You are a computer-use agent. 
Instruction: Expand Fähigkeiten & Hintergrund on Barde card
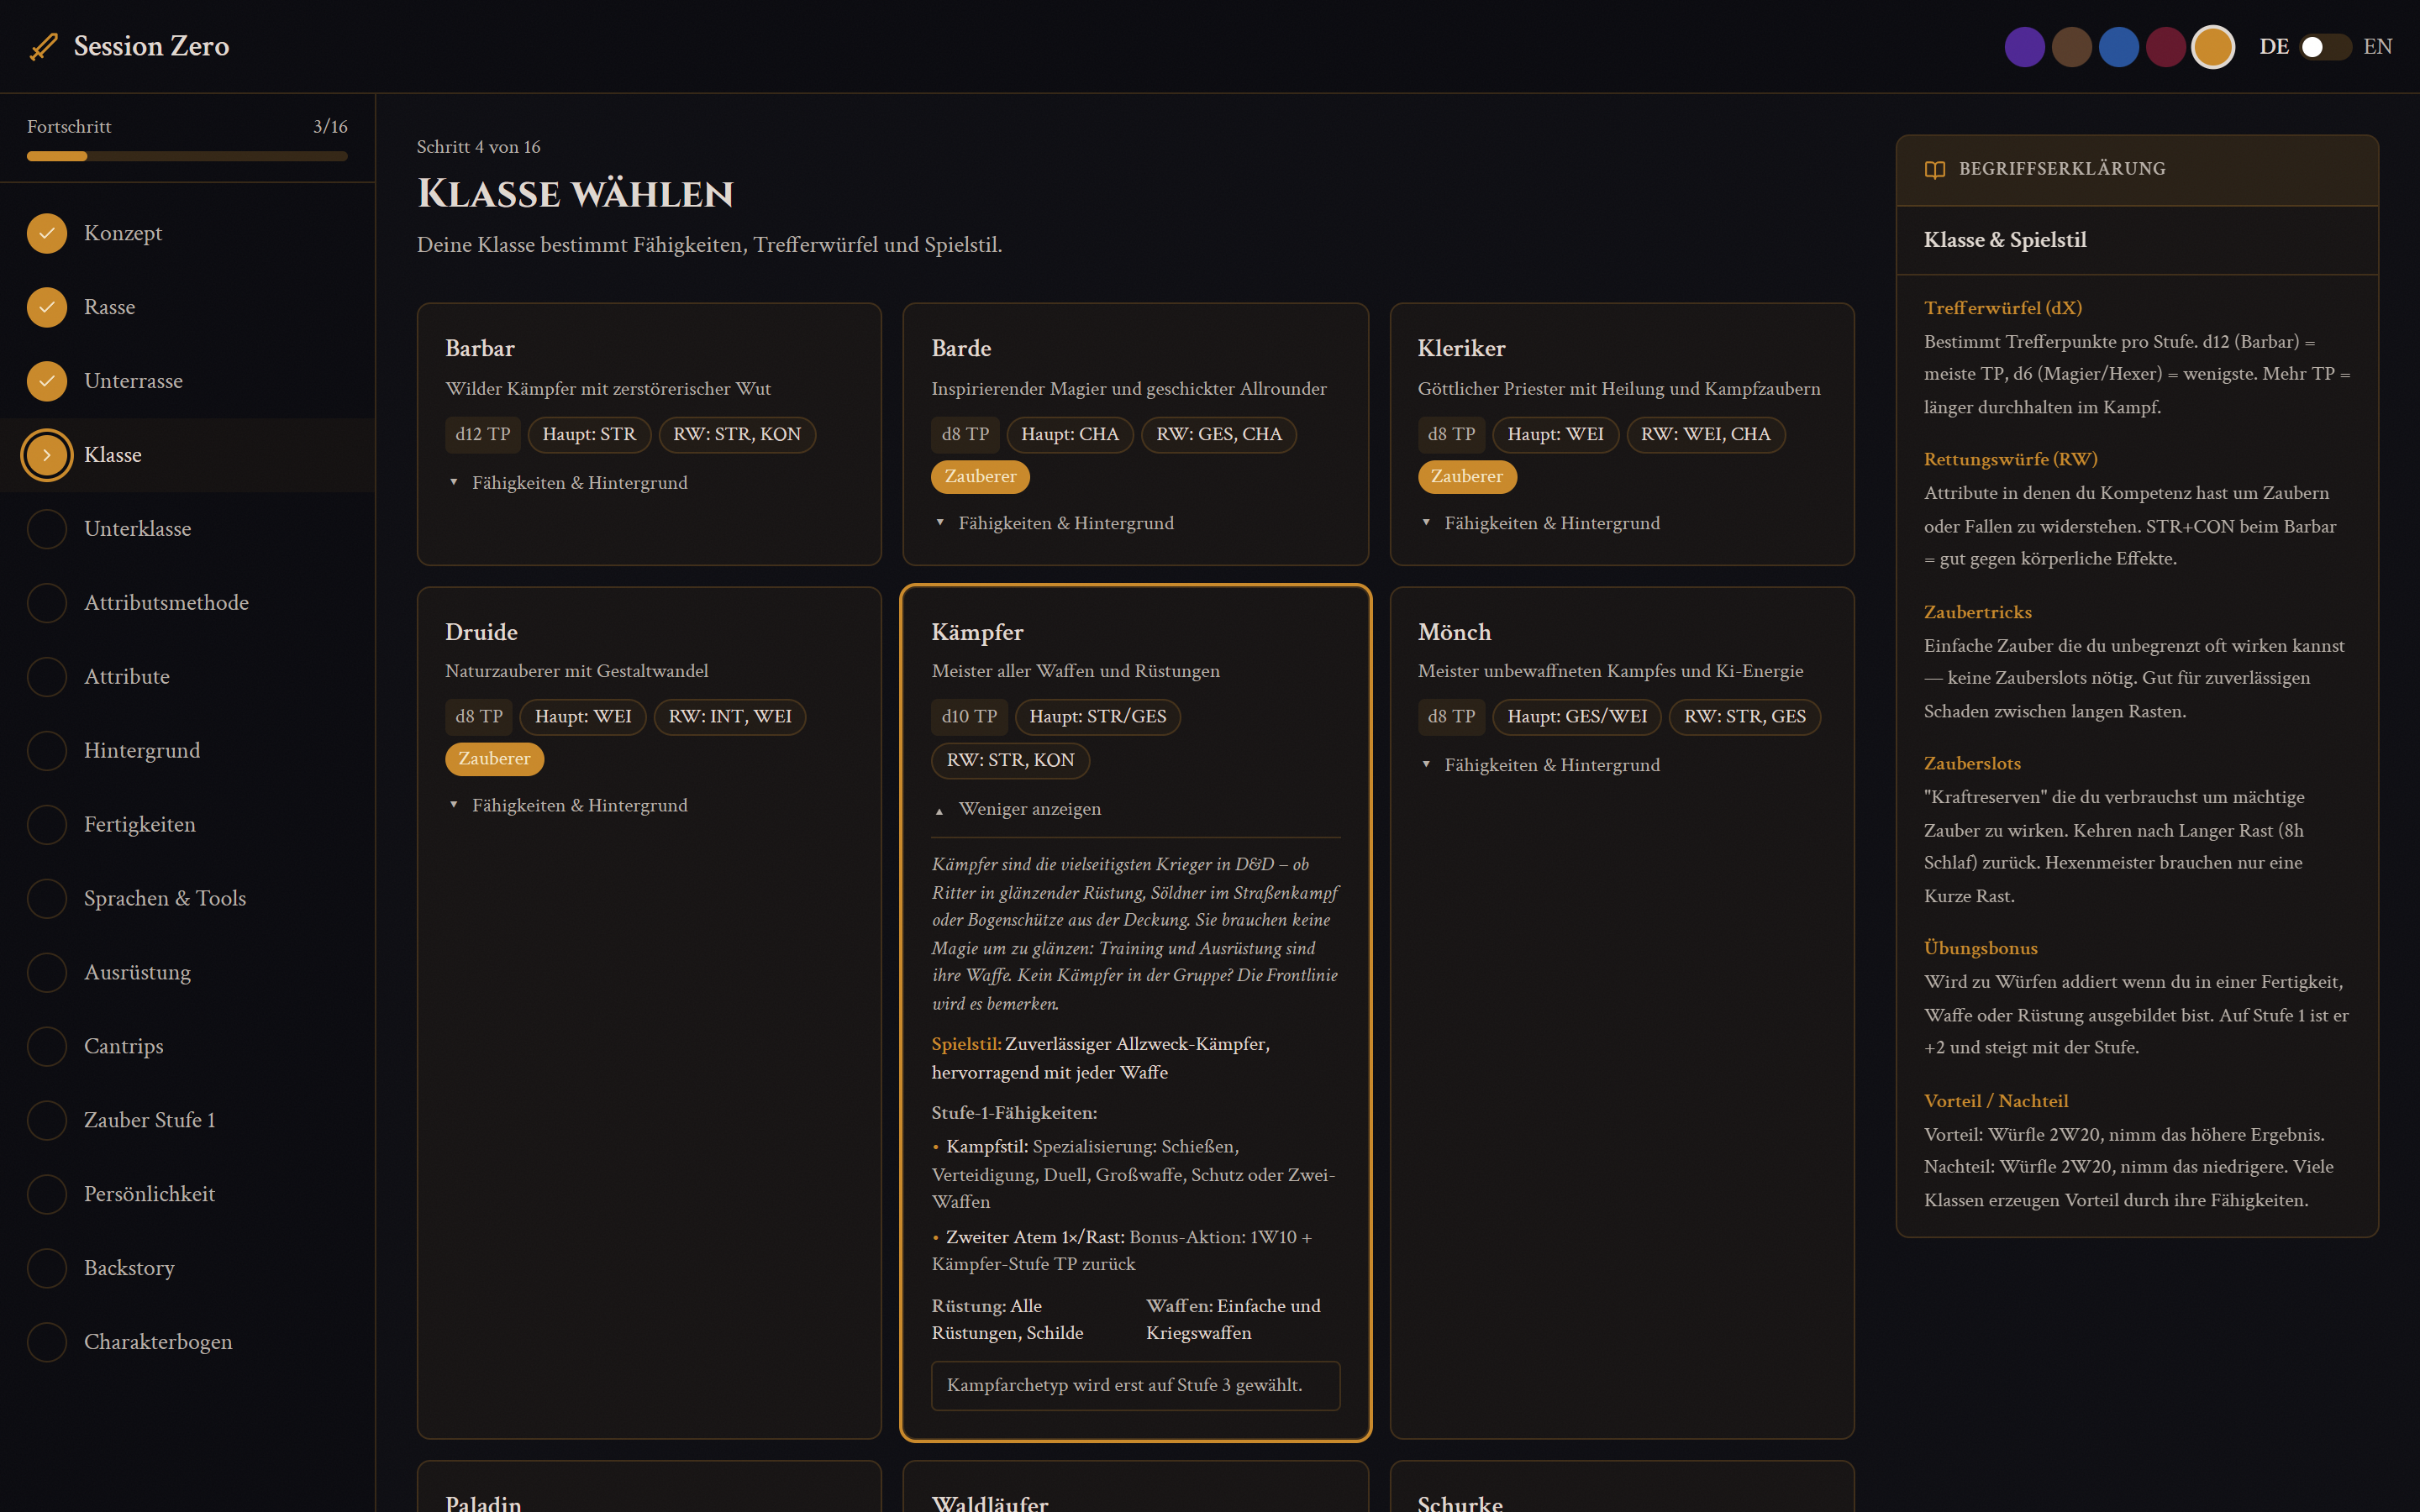(1054, 523)
